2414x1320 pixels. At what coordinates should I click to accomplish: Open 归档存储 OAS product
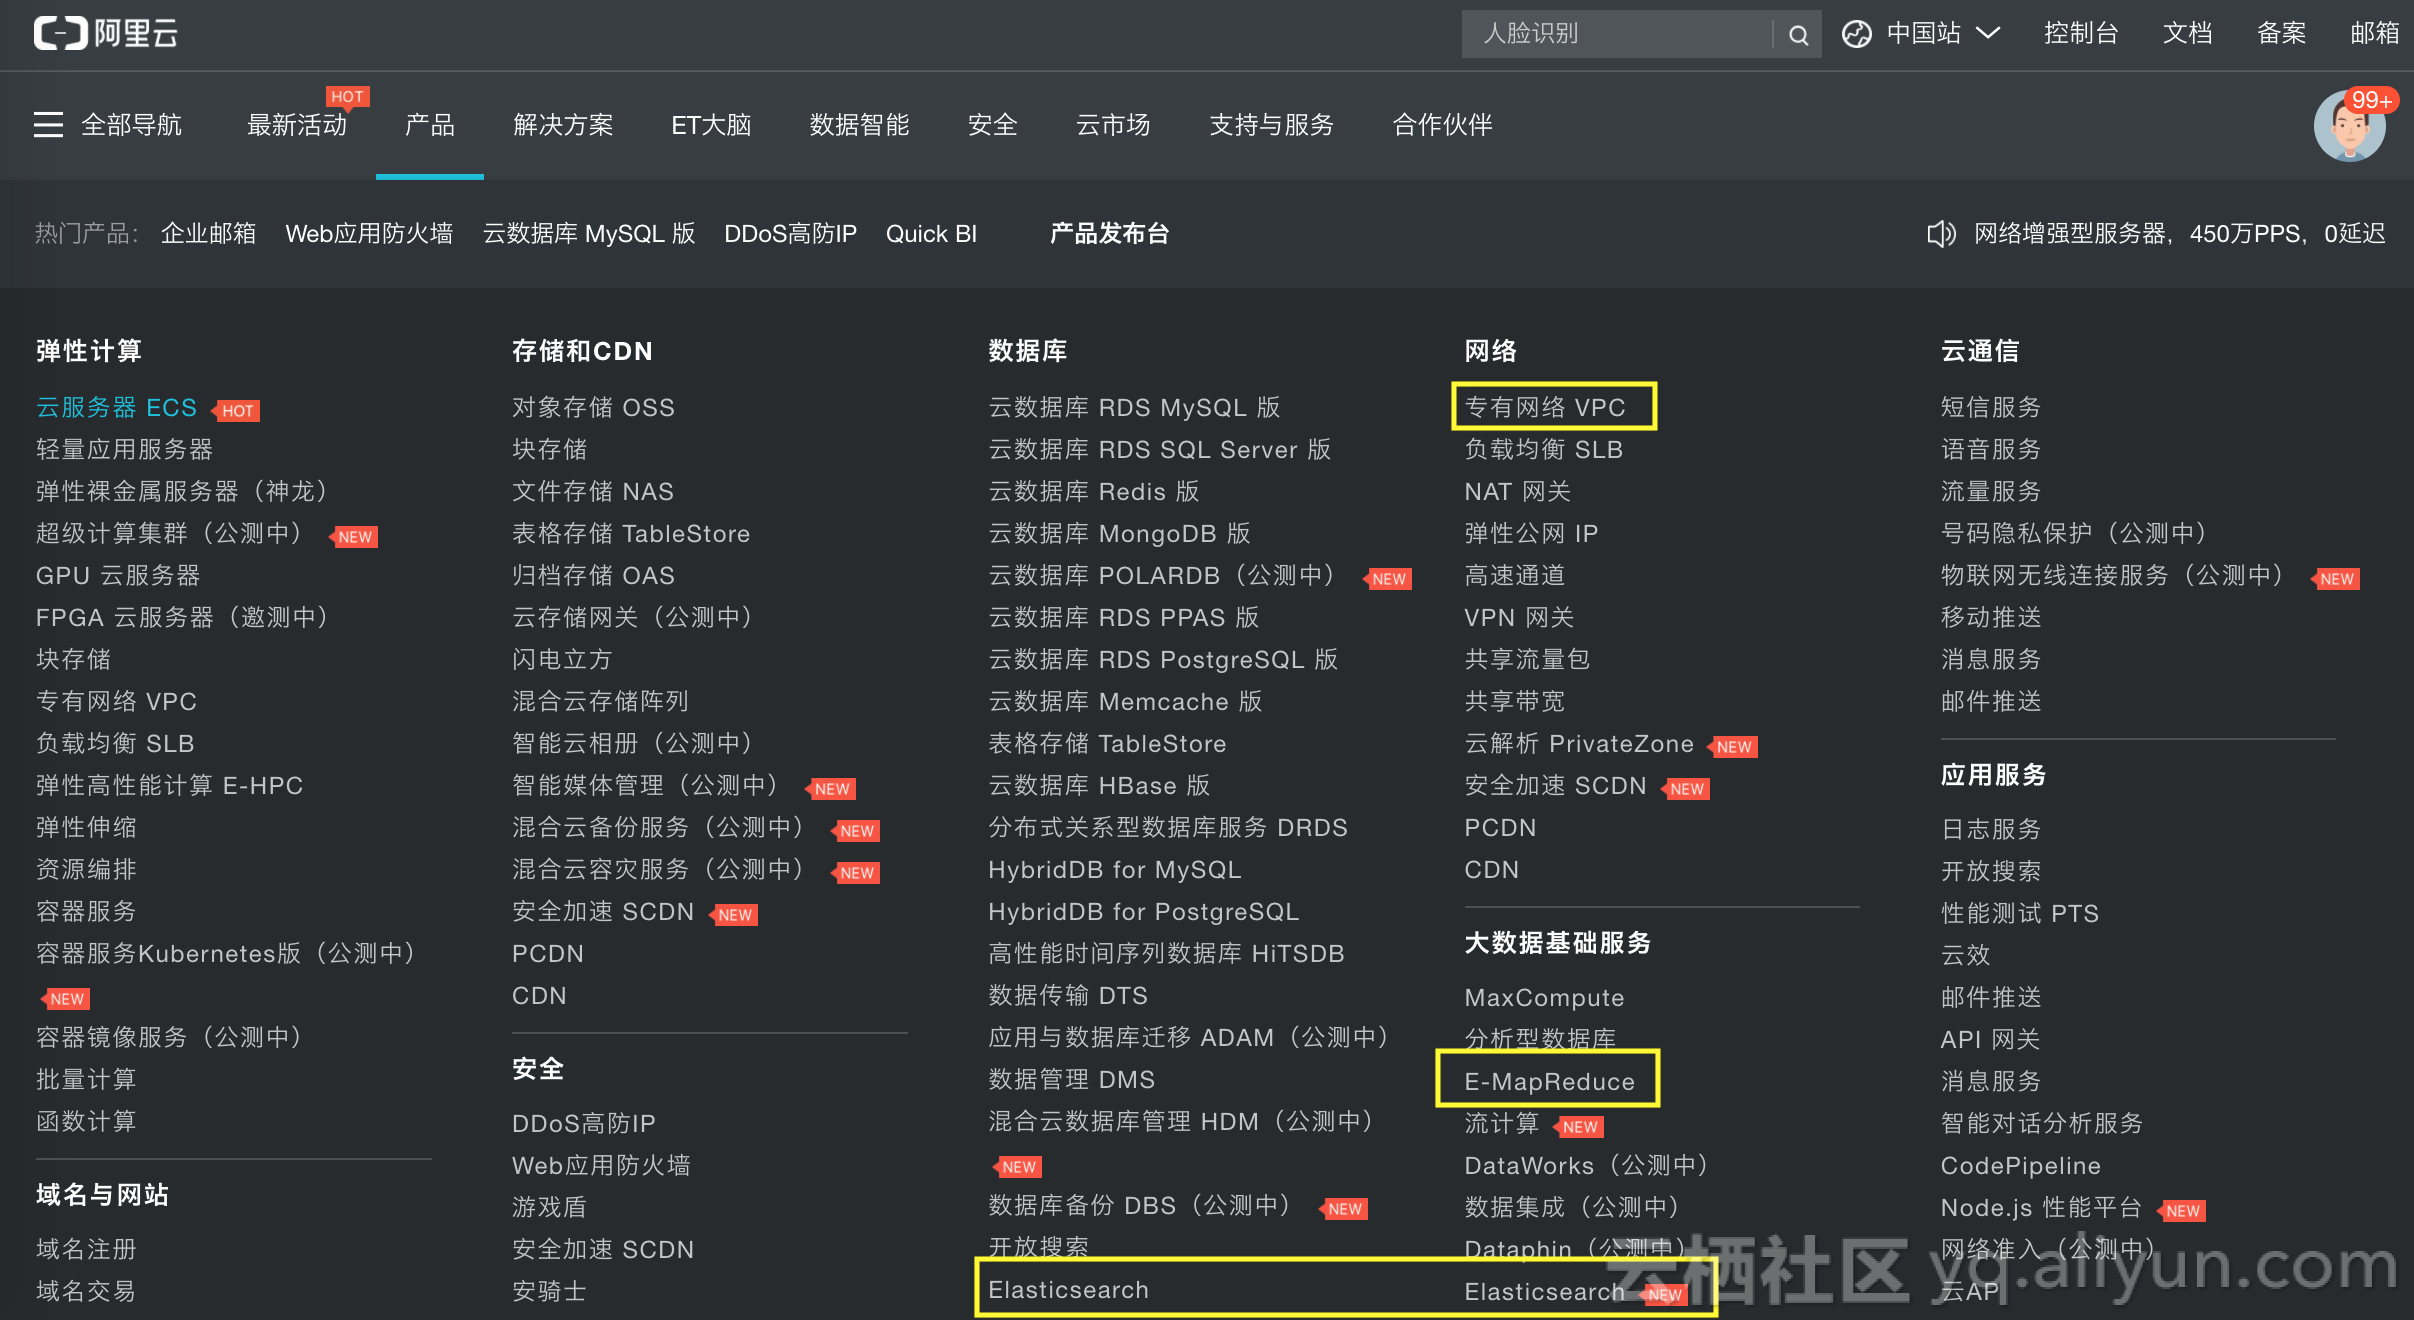pos(593,576)
